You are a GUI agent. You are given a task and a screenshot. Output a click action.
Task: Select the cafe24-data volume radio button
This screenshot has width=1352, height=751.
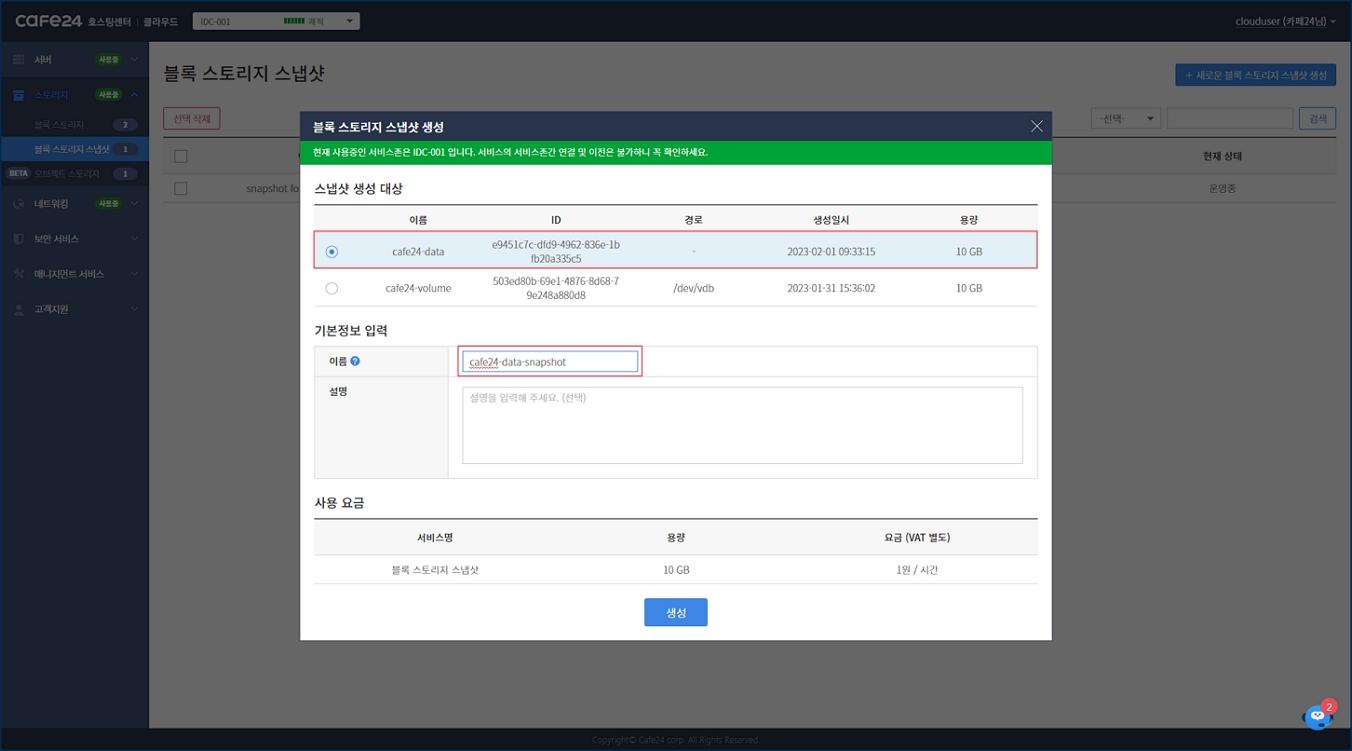pos(332,252)
